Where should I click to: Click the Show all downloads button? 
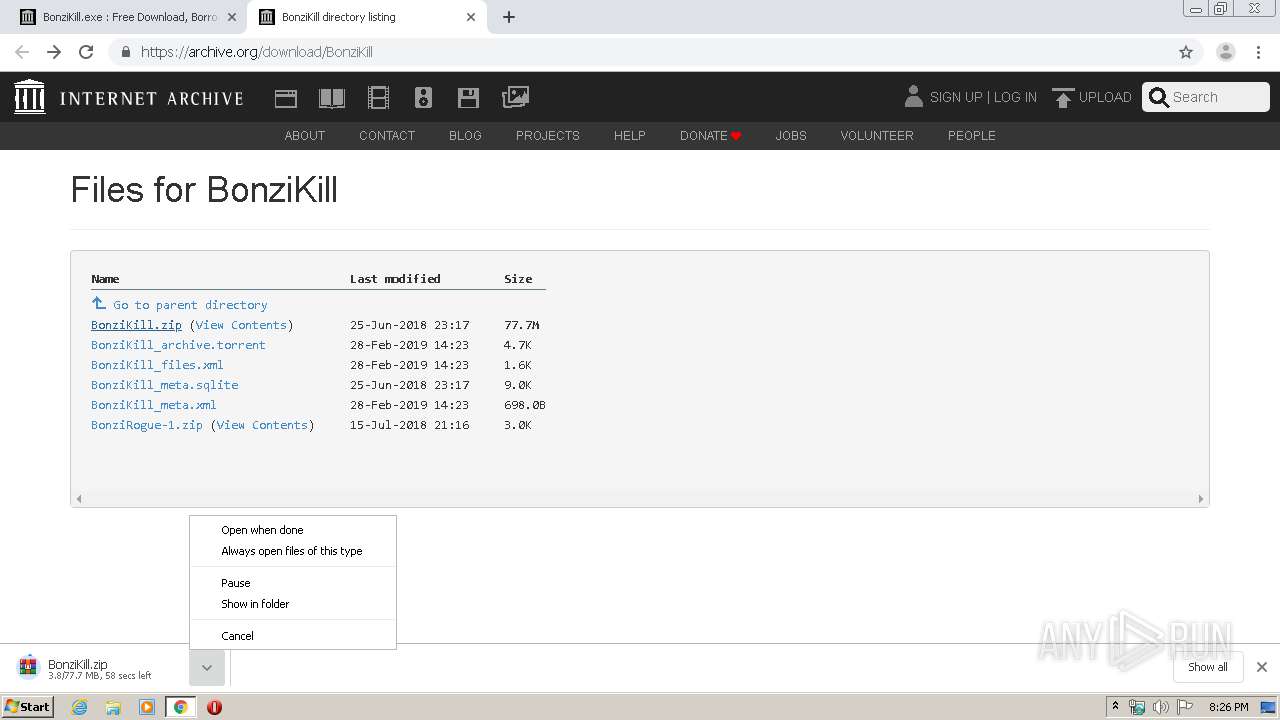1208,667
